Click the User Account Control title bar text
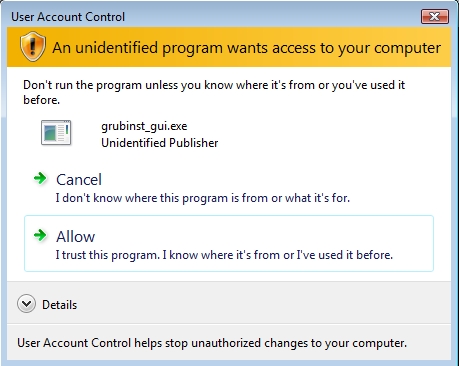Image resolution: width=459 pixels, height=366 pixels. pos(68,17)
